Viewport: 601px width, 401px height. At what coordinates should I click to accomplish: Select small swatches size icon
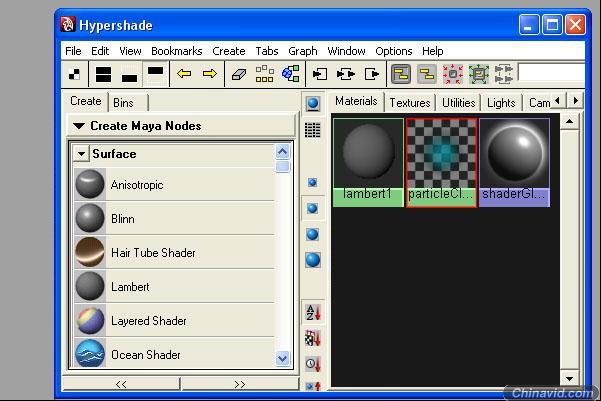coord(312,182)
